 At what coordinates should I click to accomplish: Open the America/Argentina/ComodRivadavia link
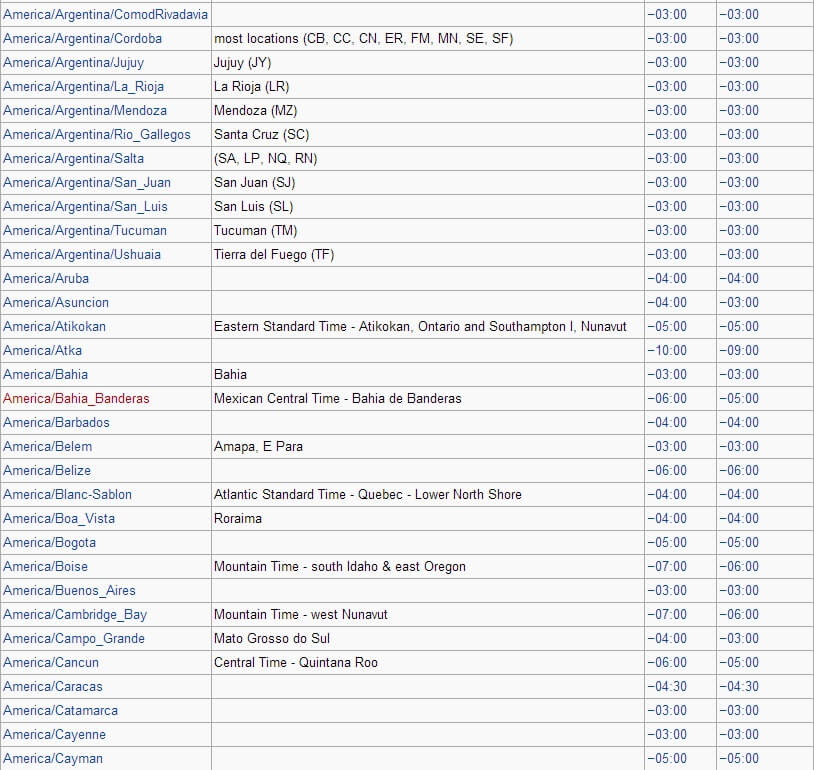(105, 15)
